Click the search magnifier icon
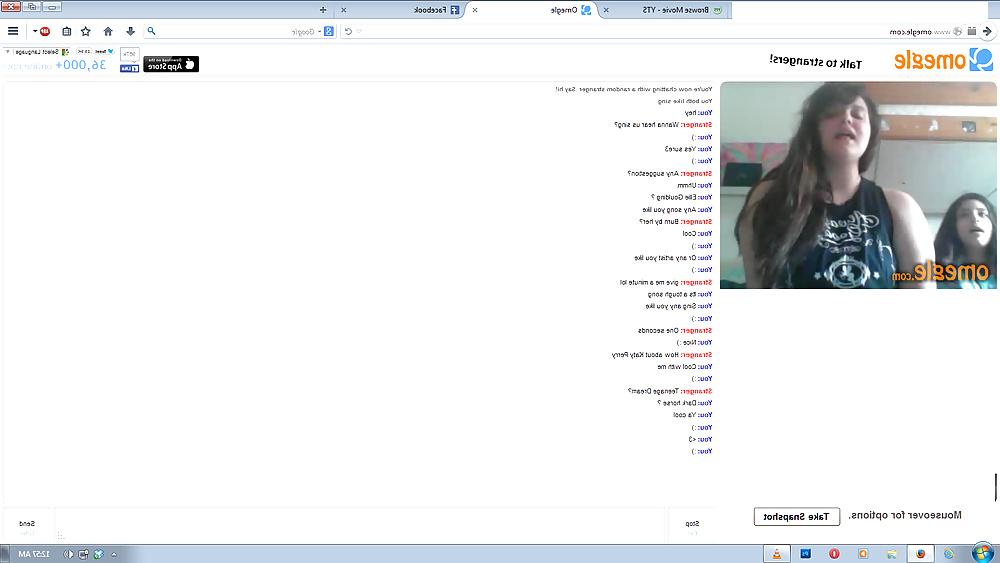This screenshot has width=1000, height=563. (151, 31)
